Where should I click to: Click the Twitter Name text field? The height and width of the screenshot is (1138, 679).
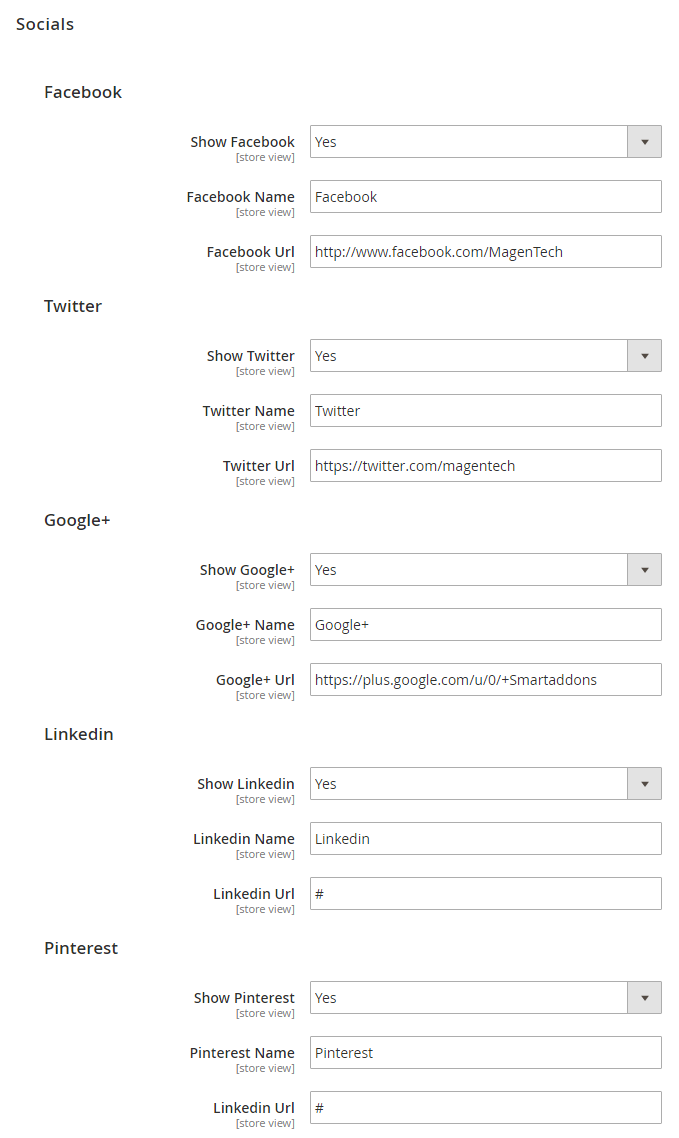[485, 411]
